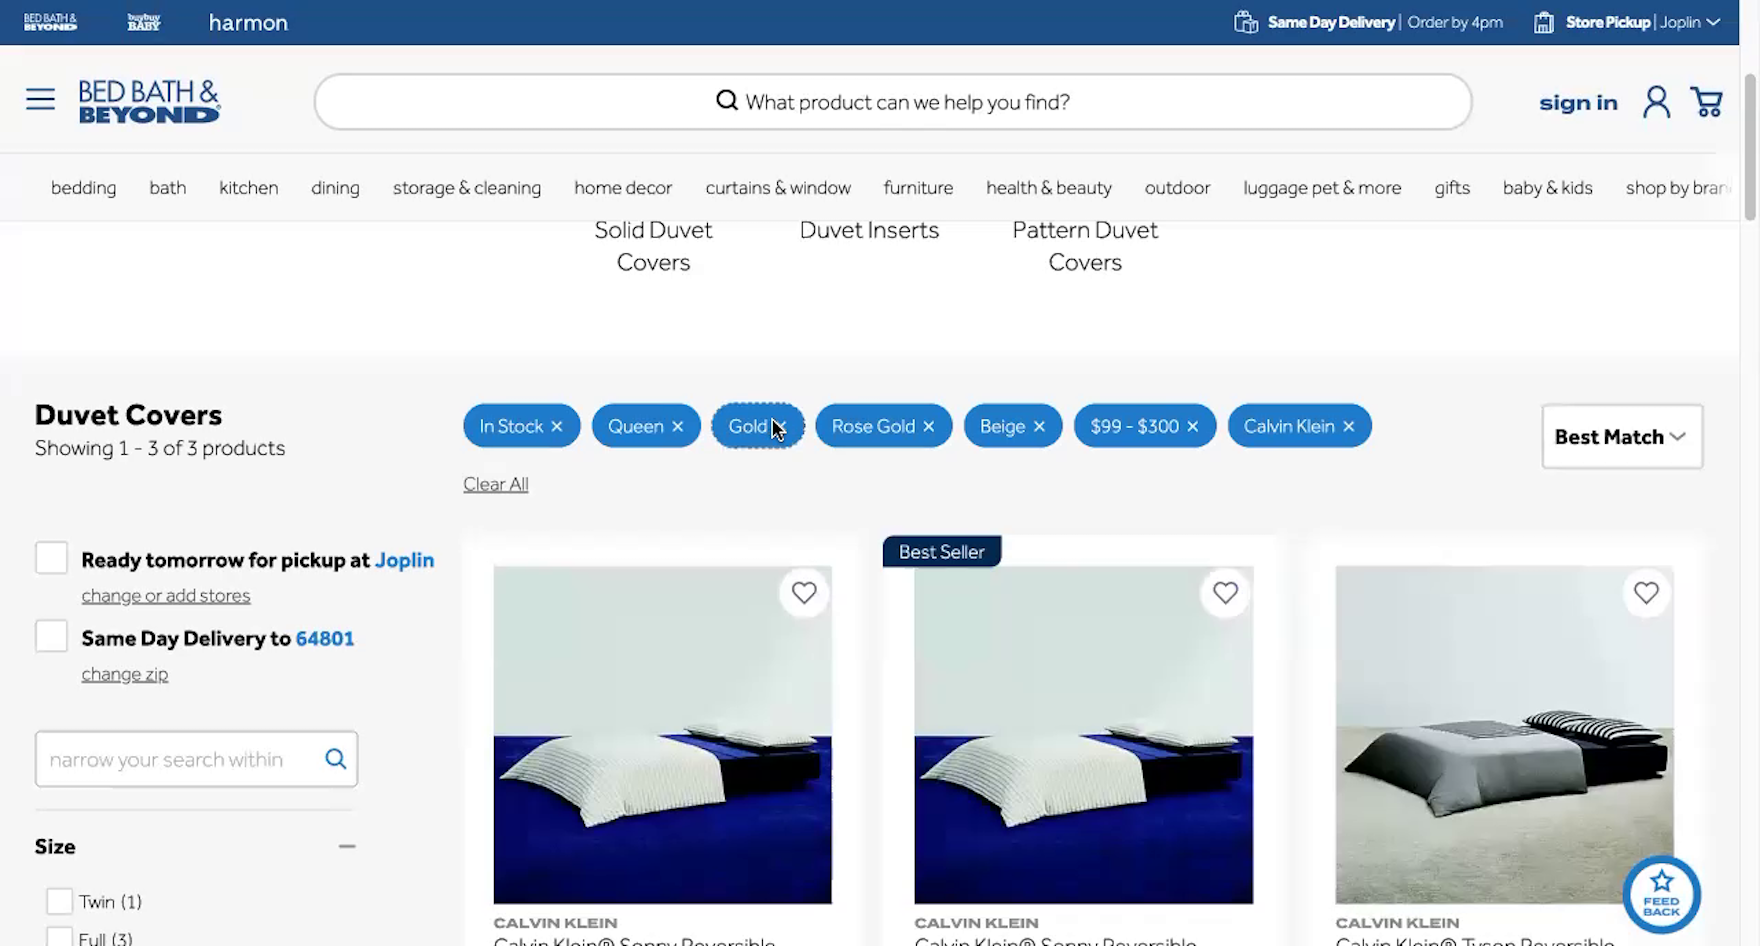Open the gray duvet product image
Screen dimensions: 1760x946
point(1504,735)
